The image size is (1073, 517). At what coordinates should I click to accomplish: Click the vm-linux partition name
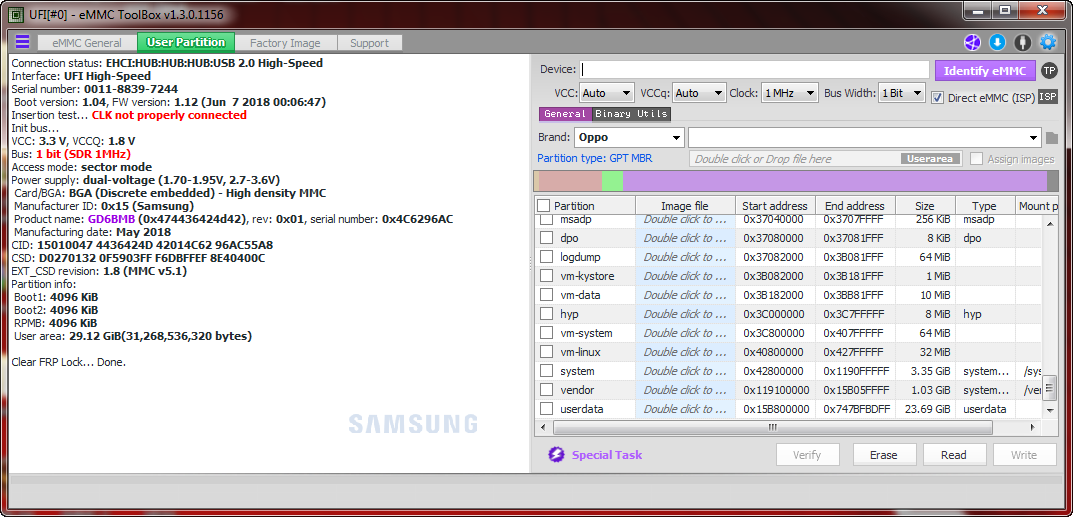tap(580, 352)
